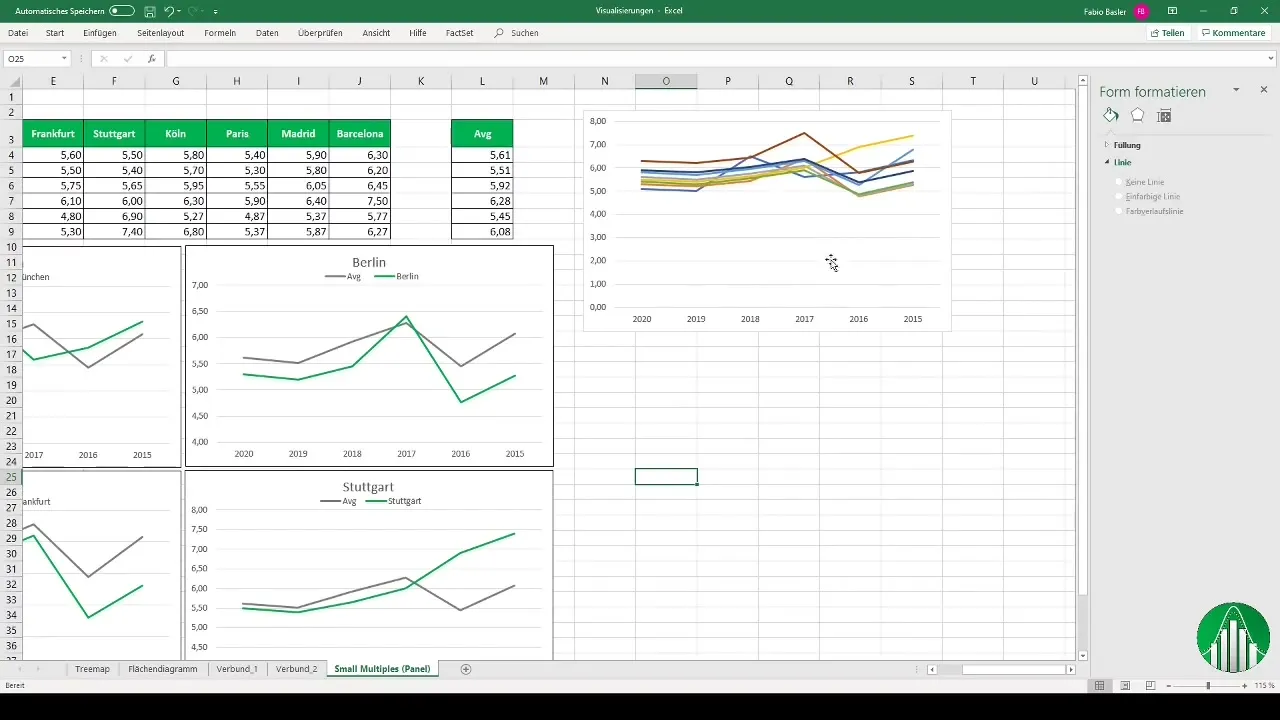The height and width of the screenshot is (720, 1280).
Task: Open the Formeln ribbon tab
Action: pos(220,33)
